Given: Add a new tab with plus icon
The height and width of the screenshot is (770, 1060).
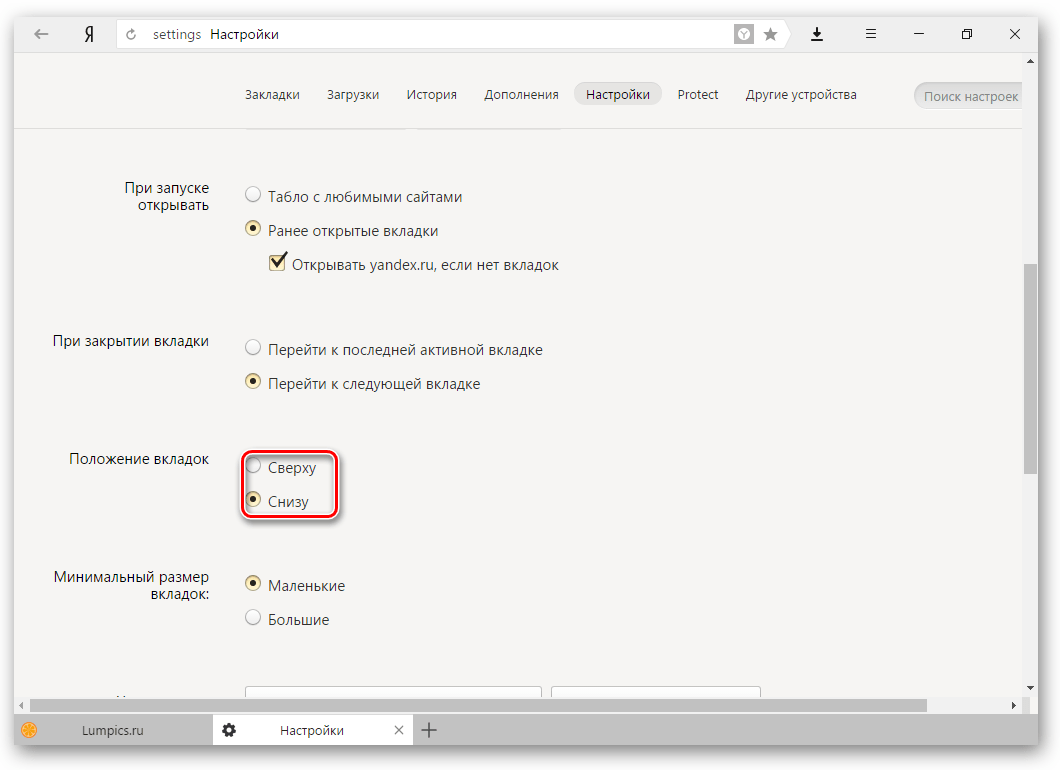Looking at the screenshot, I should point(429,730).
